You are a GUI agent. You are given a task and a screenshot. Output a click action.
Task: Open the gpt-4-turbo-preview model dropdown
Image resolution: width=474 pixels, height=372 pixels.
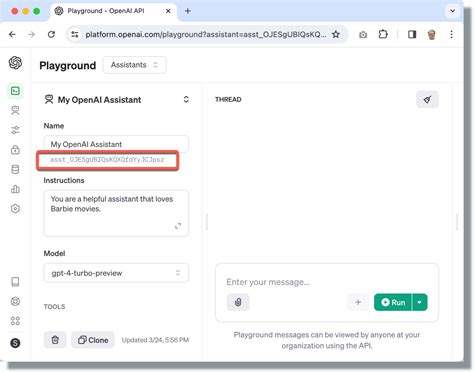click(x=116, y=273)
